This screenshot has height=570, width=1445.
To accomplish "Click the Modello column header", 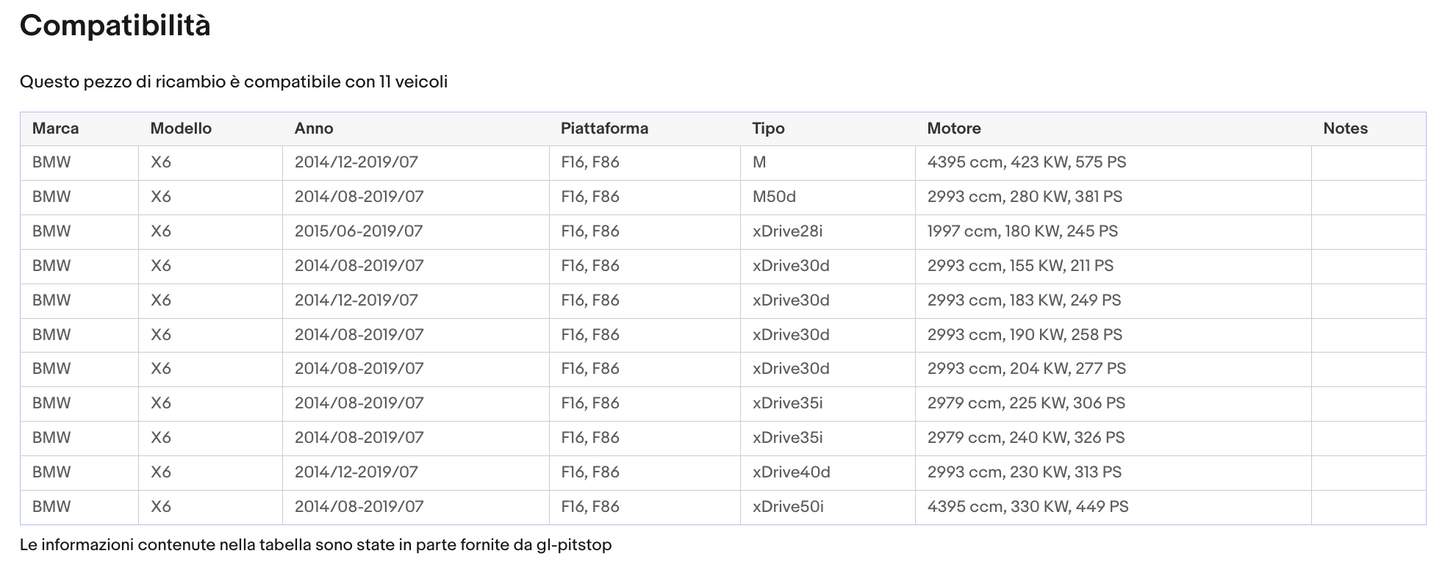I will tap(181, 129).
